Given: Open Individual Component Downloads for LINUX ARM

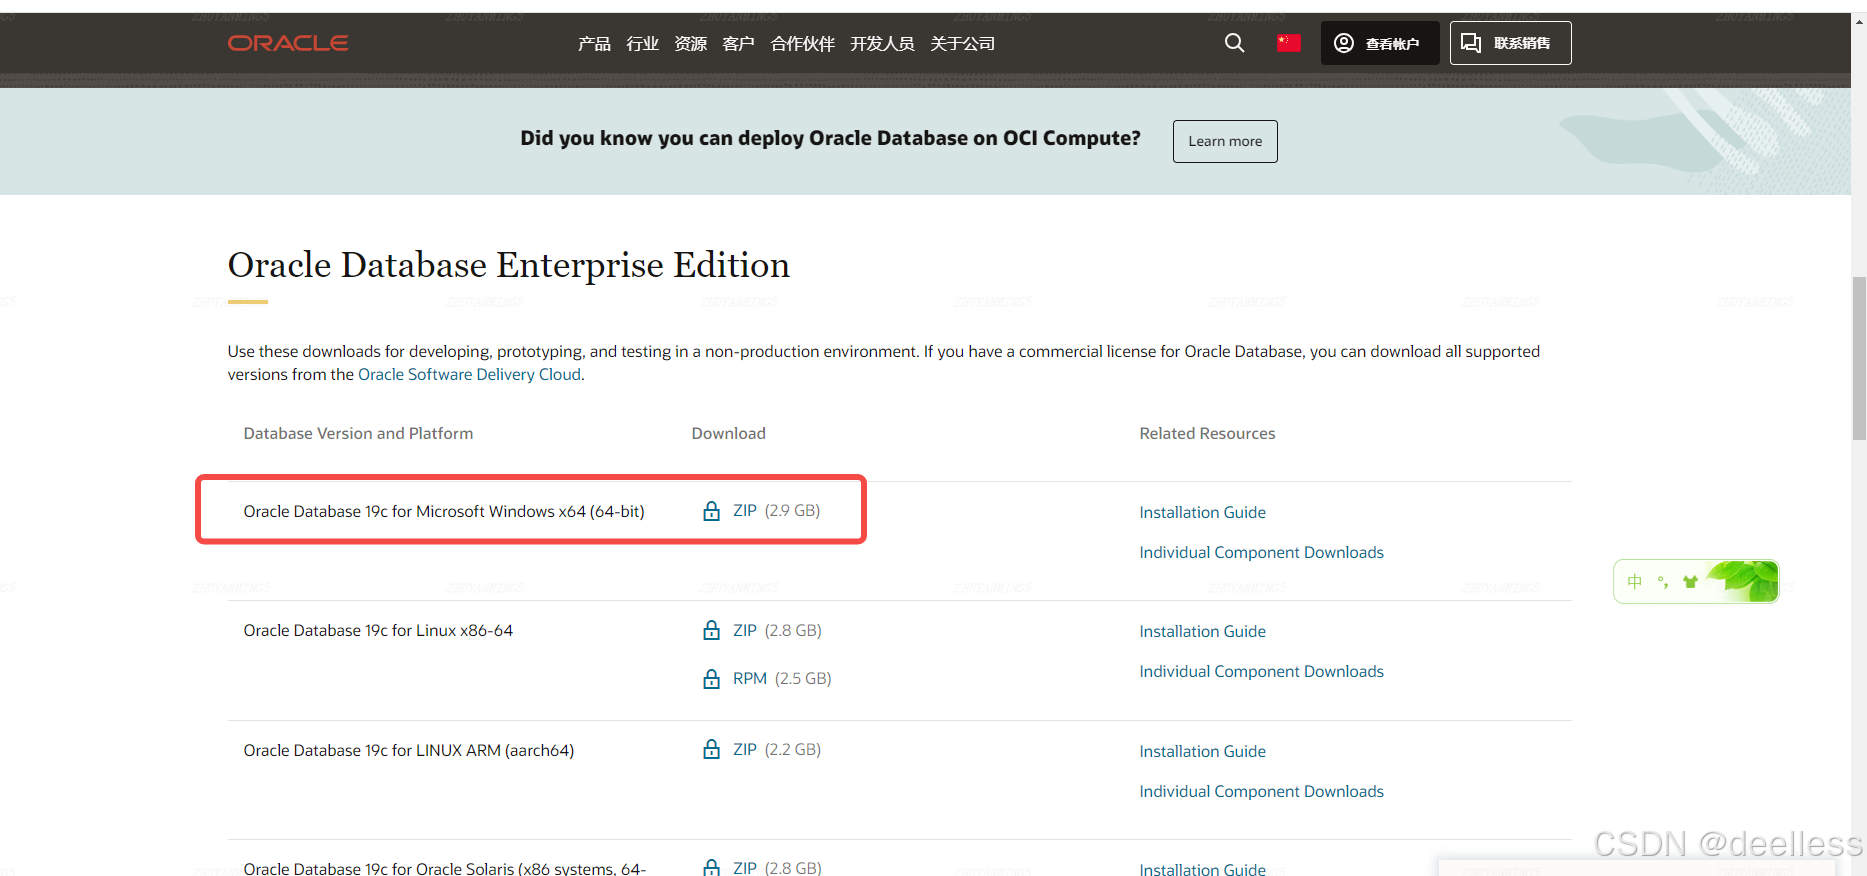Looking at the screenshot, I should pos(1261,791).
